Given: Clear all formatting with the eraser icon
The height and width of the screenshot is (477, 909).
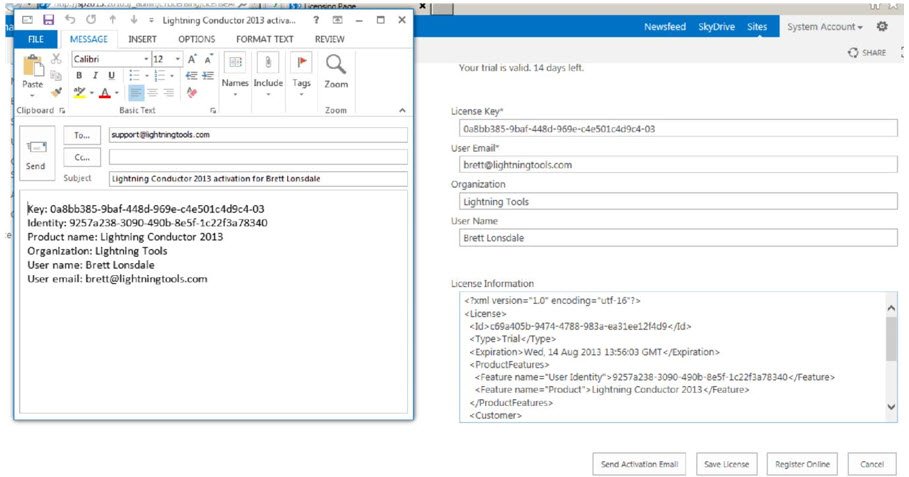Looking at the screenshot, I should 192,92.
